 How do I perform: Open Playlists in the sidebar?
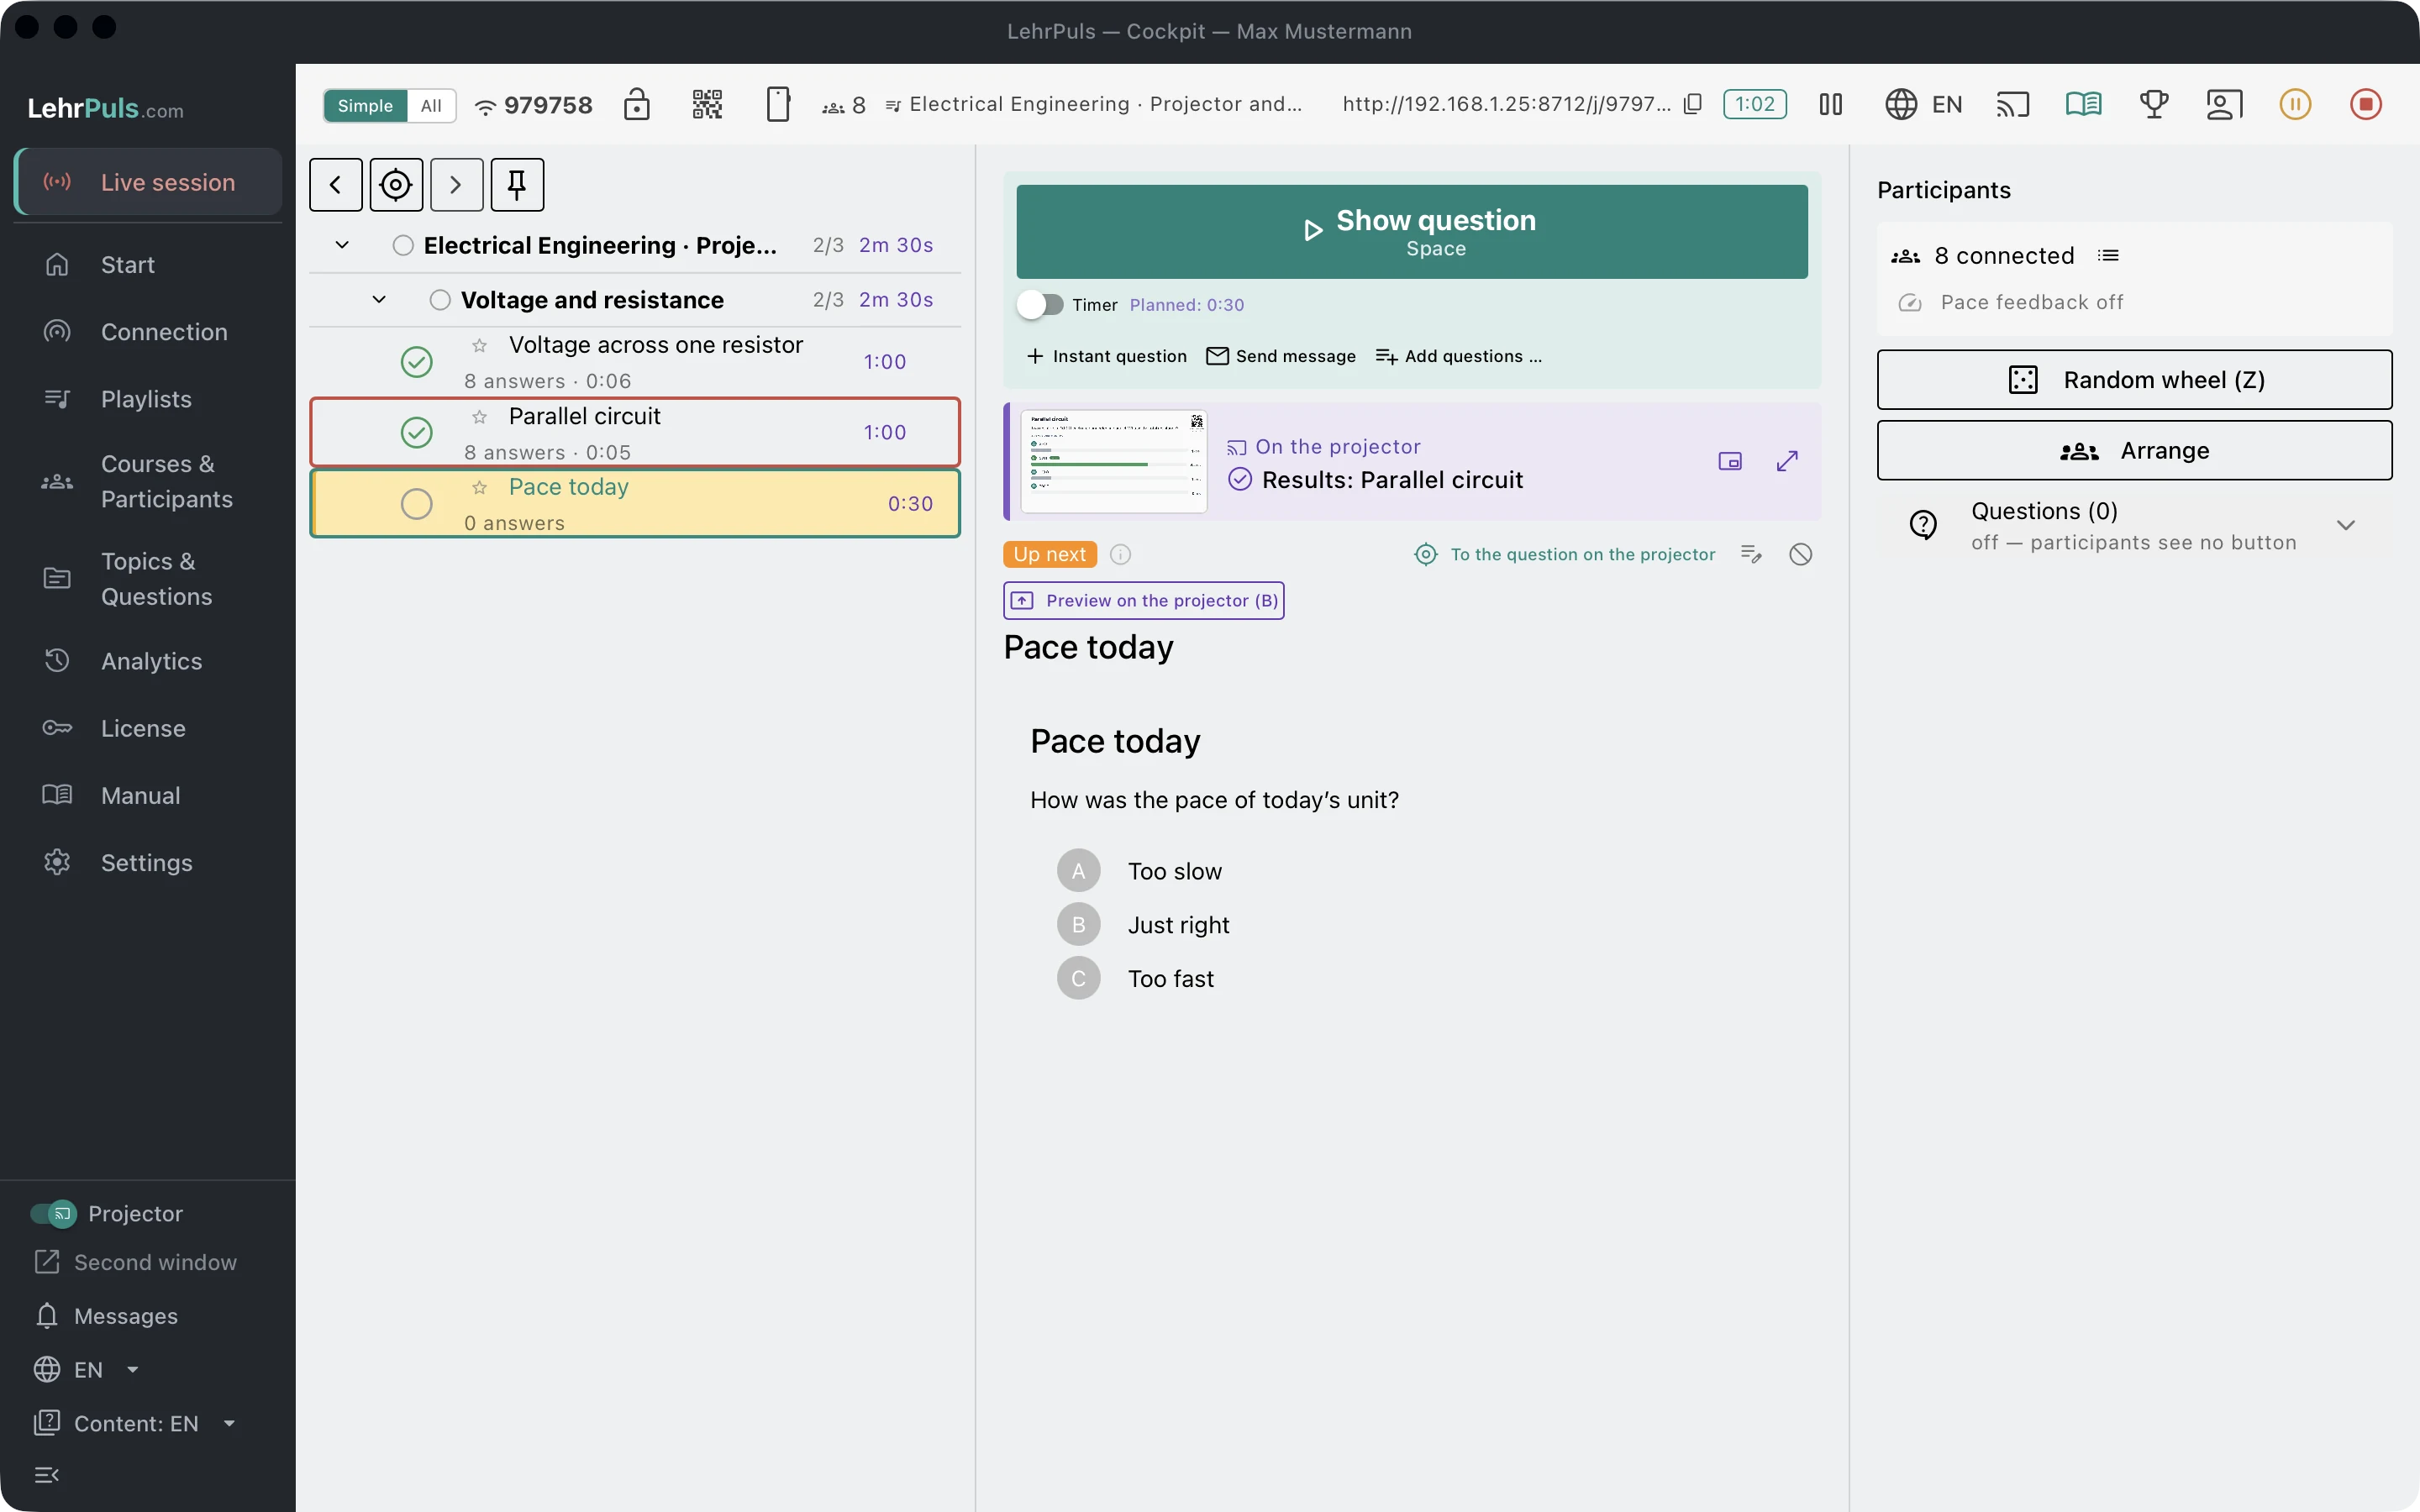click(148, 399)
